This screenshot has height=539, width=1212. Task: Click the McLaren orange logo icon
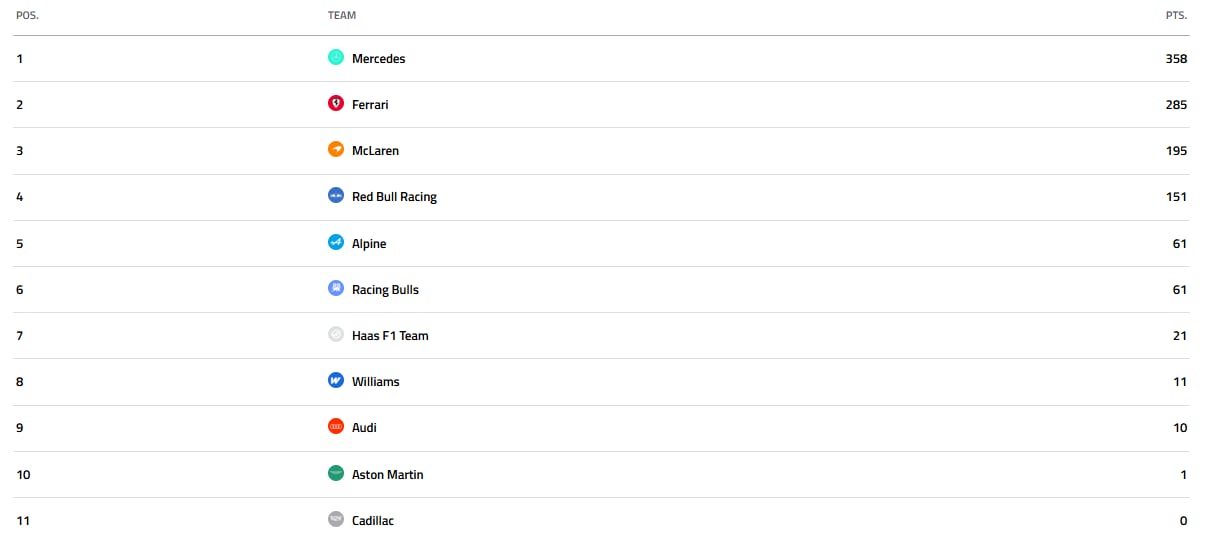[x=336, y=150]
